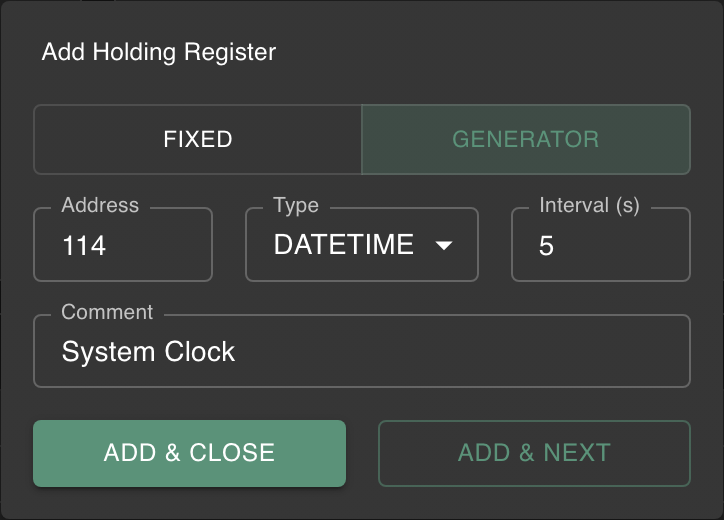Place cursor in System Clock text
Screen dimensions: 724x520
pyautogui.click(x=148, y=352)
